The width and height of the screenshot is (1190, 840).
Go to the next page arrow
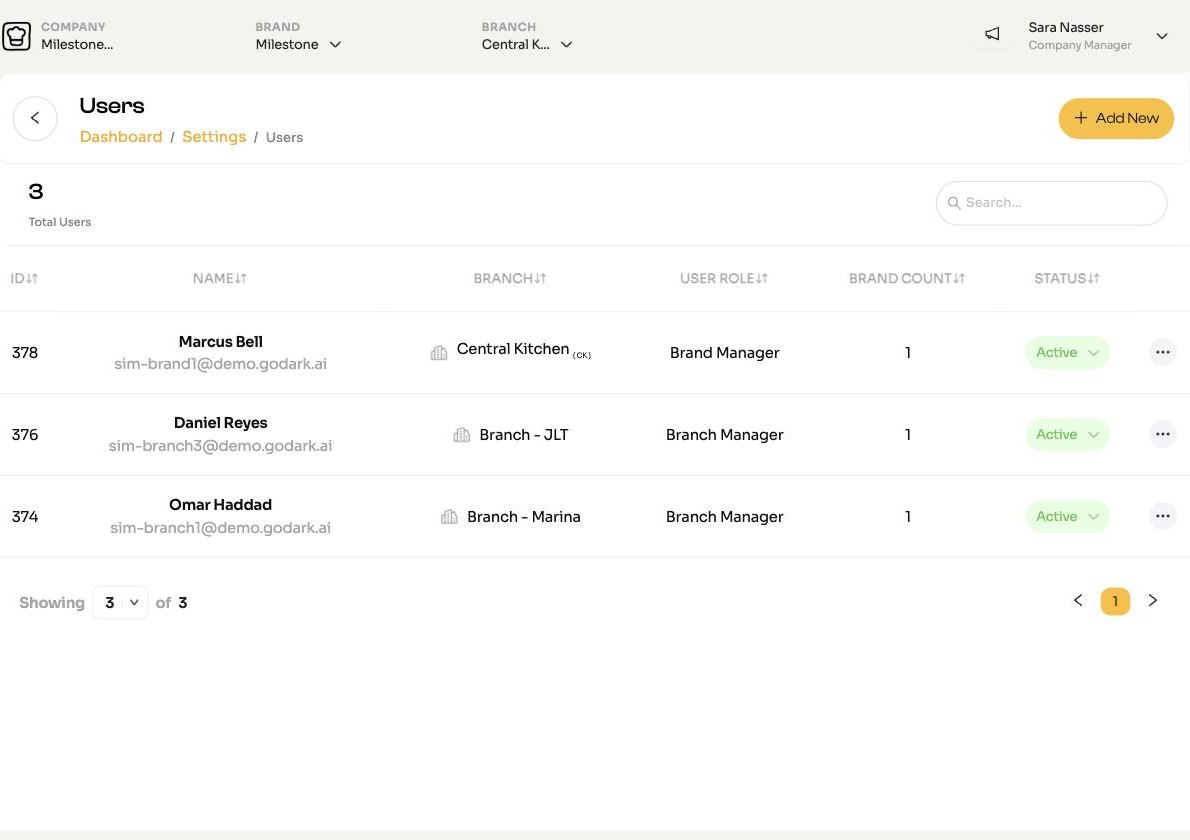click(x=1152, y=600)
